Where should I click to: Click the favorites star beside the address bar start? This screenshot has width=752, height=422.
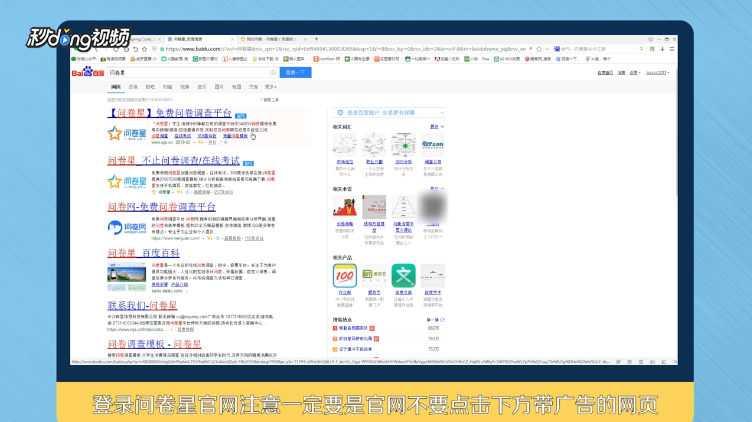[144, 49]
